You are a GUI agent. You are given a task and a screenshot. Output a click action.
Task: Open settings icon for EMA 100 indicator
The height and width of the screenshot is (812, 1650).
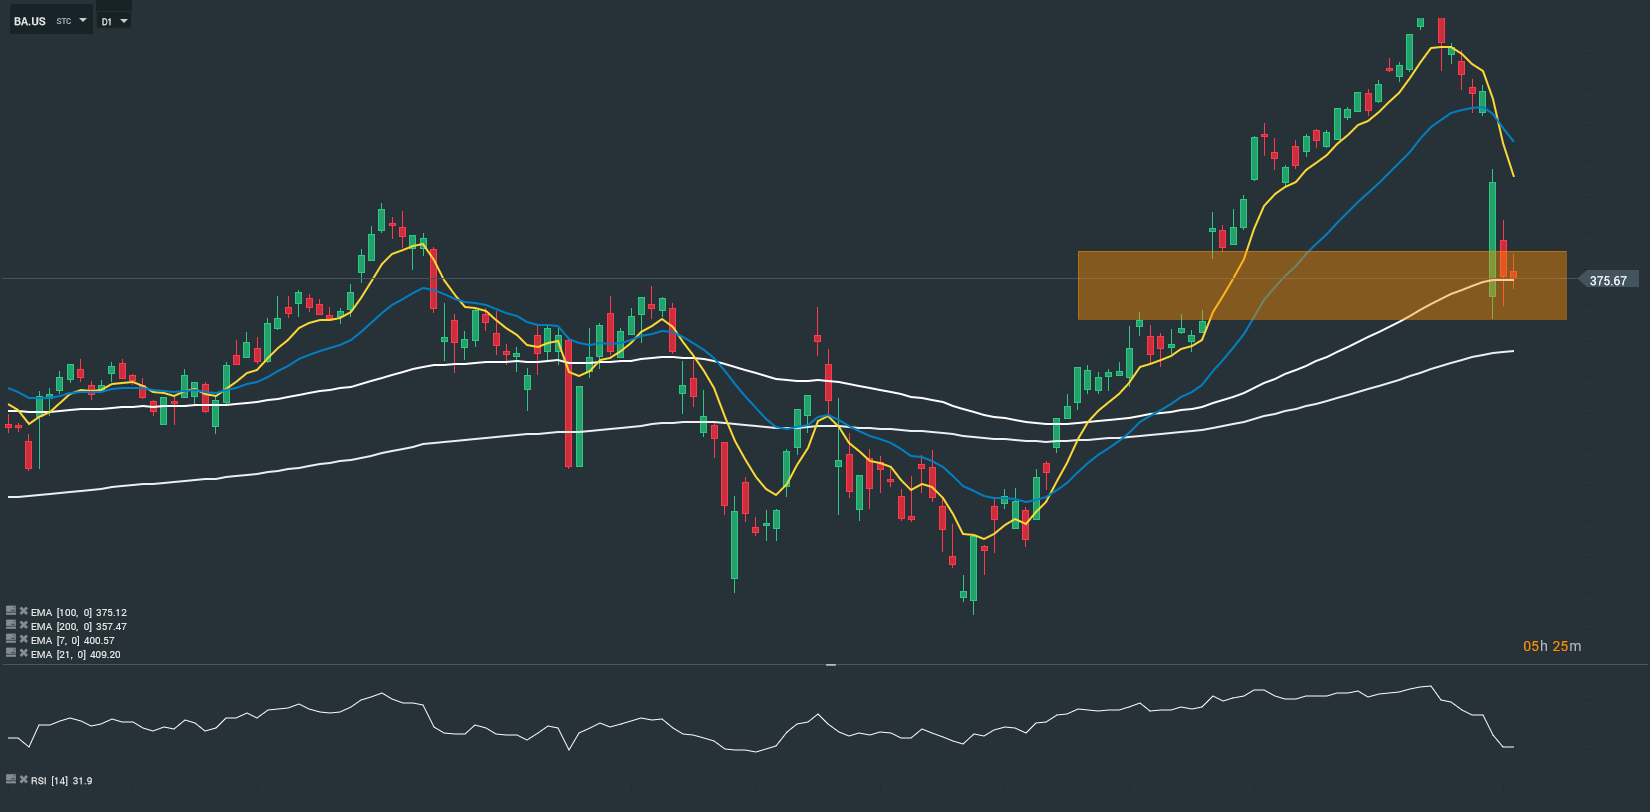[x=11, y=611]
